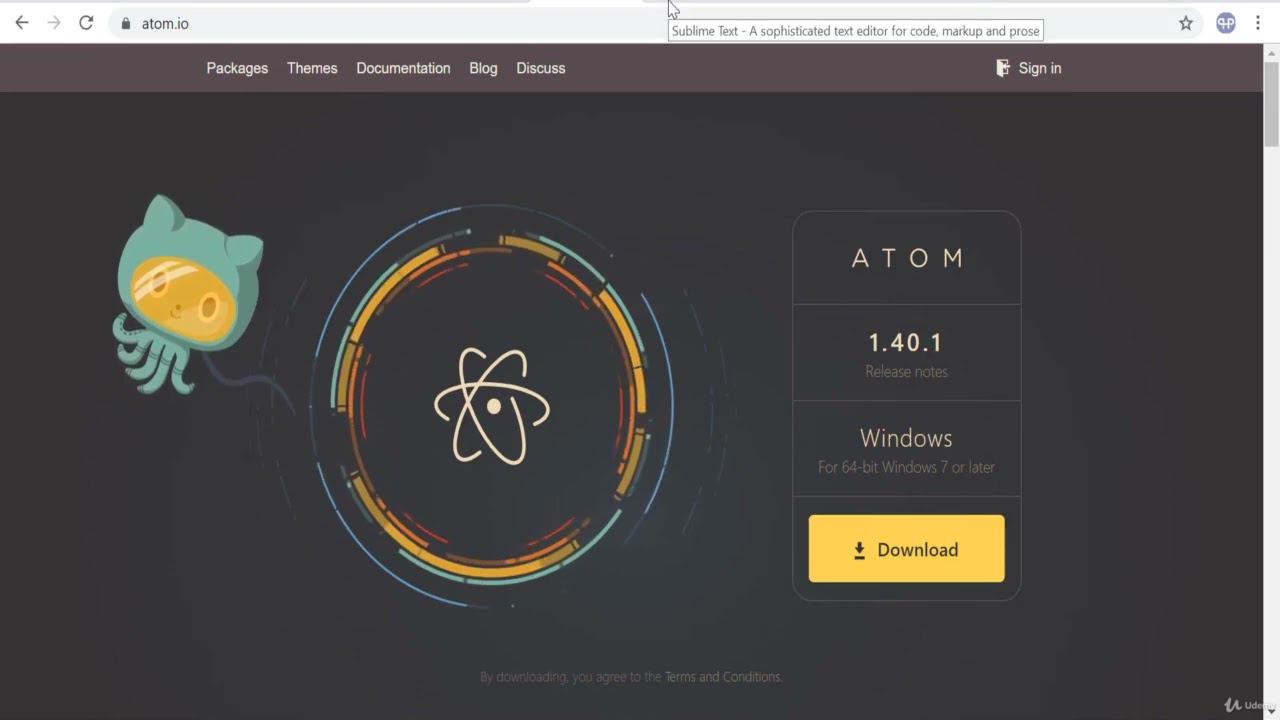
Task: Go back using browser back arrow
Action: tap(22, 23)
